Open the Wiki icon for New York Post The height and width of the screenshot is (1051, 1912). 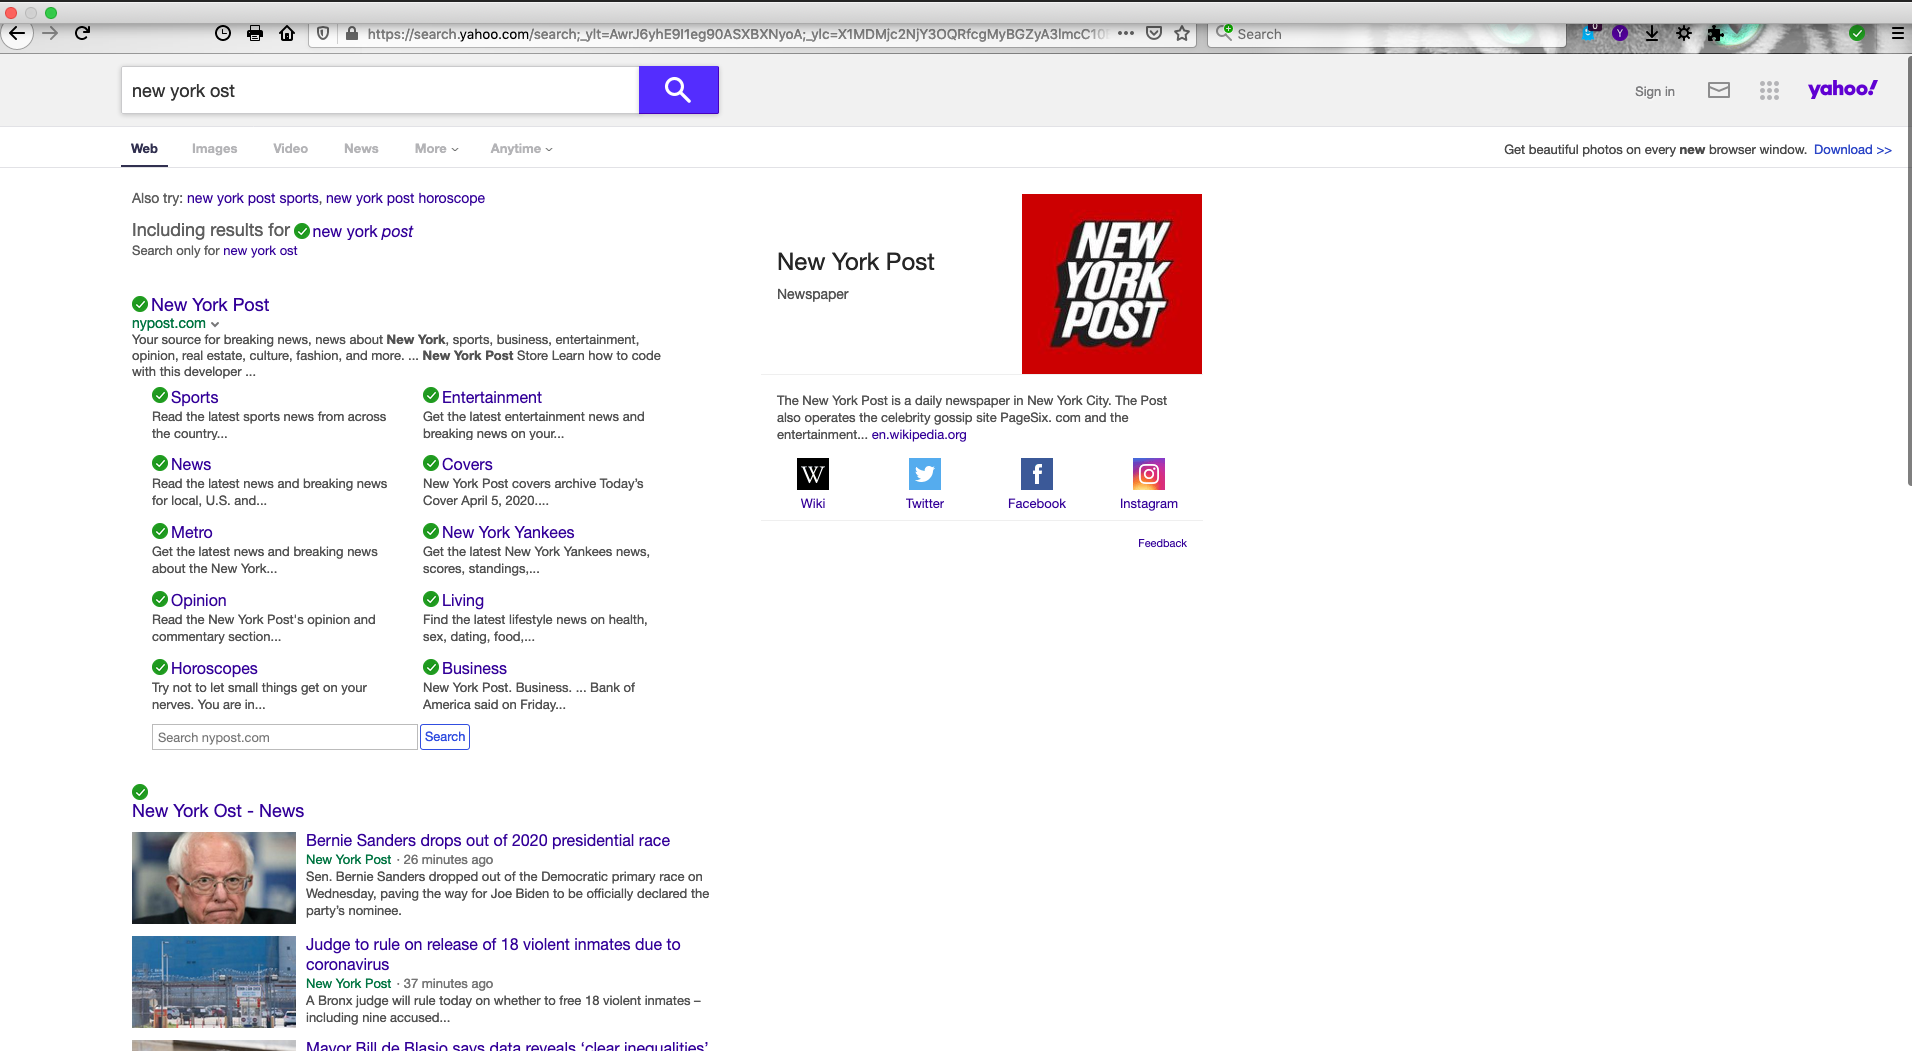click(x=813, y=474)
